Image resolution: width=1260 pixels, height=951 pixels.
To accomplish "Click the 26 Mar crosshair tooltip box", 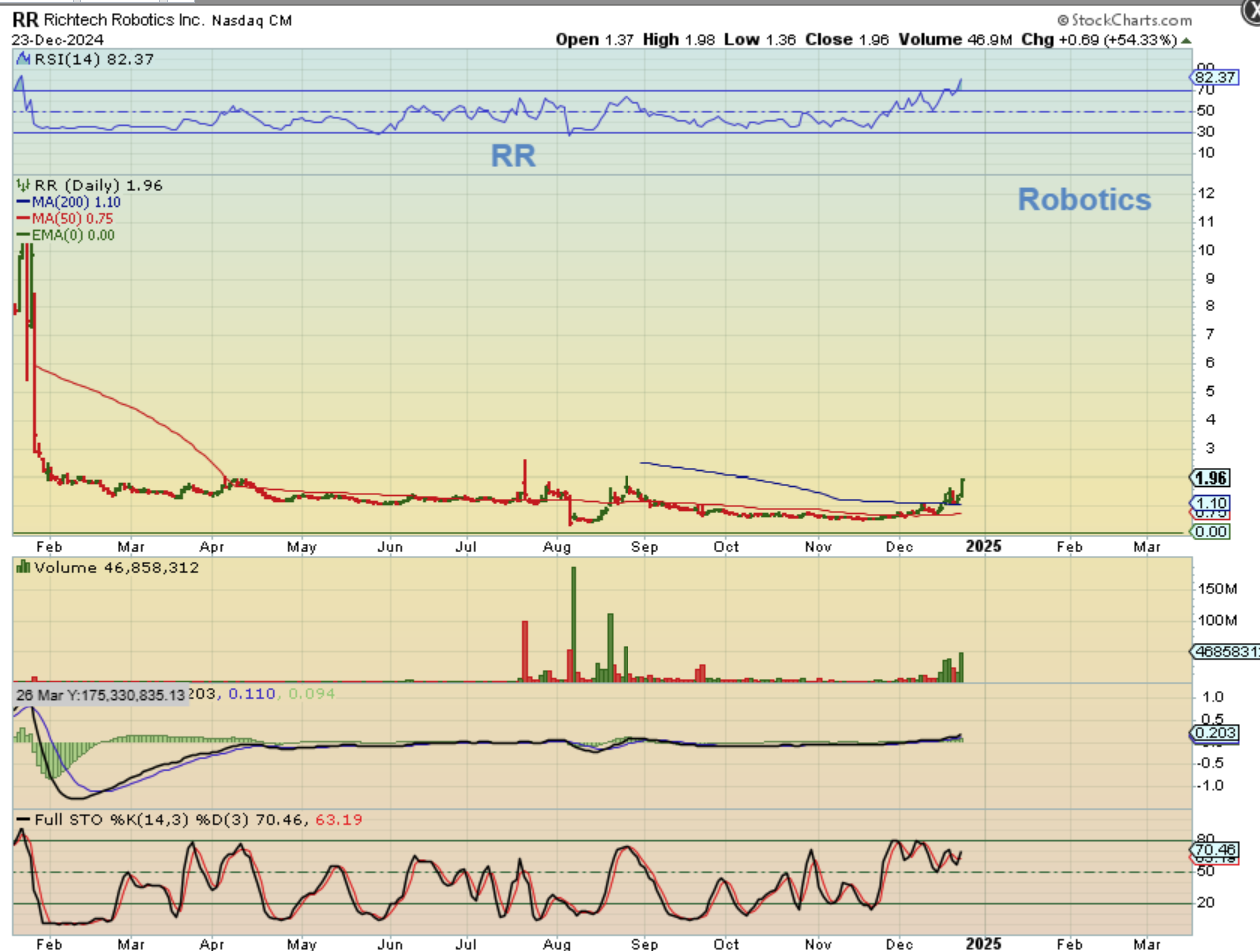I will pyautogui.click(x=100, y=694).
